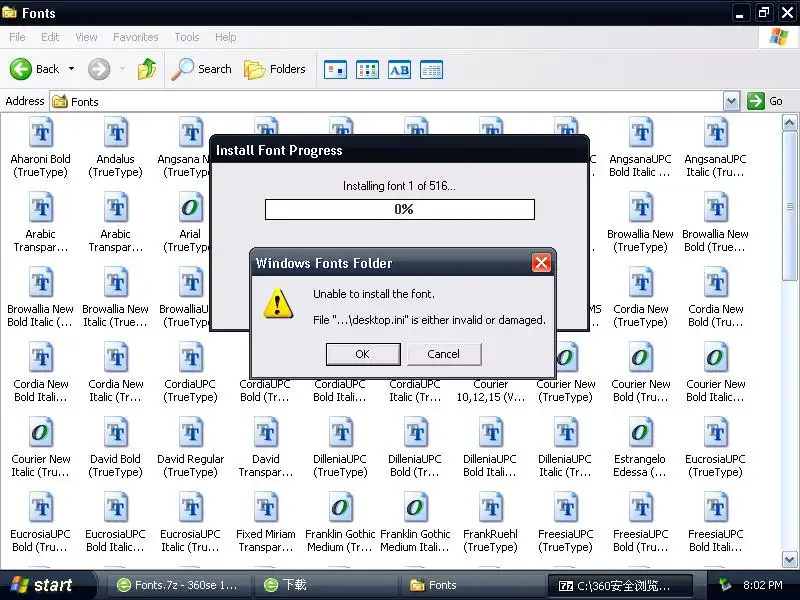Open Search in the toolbar

tap(202, 69)
